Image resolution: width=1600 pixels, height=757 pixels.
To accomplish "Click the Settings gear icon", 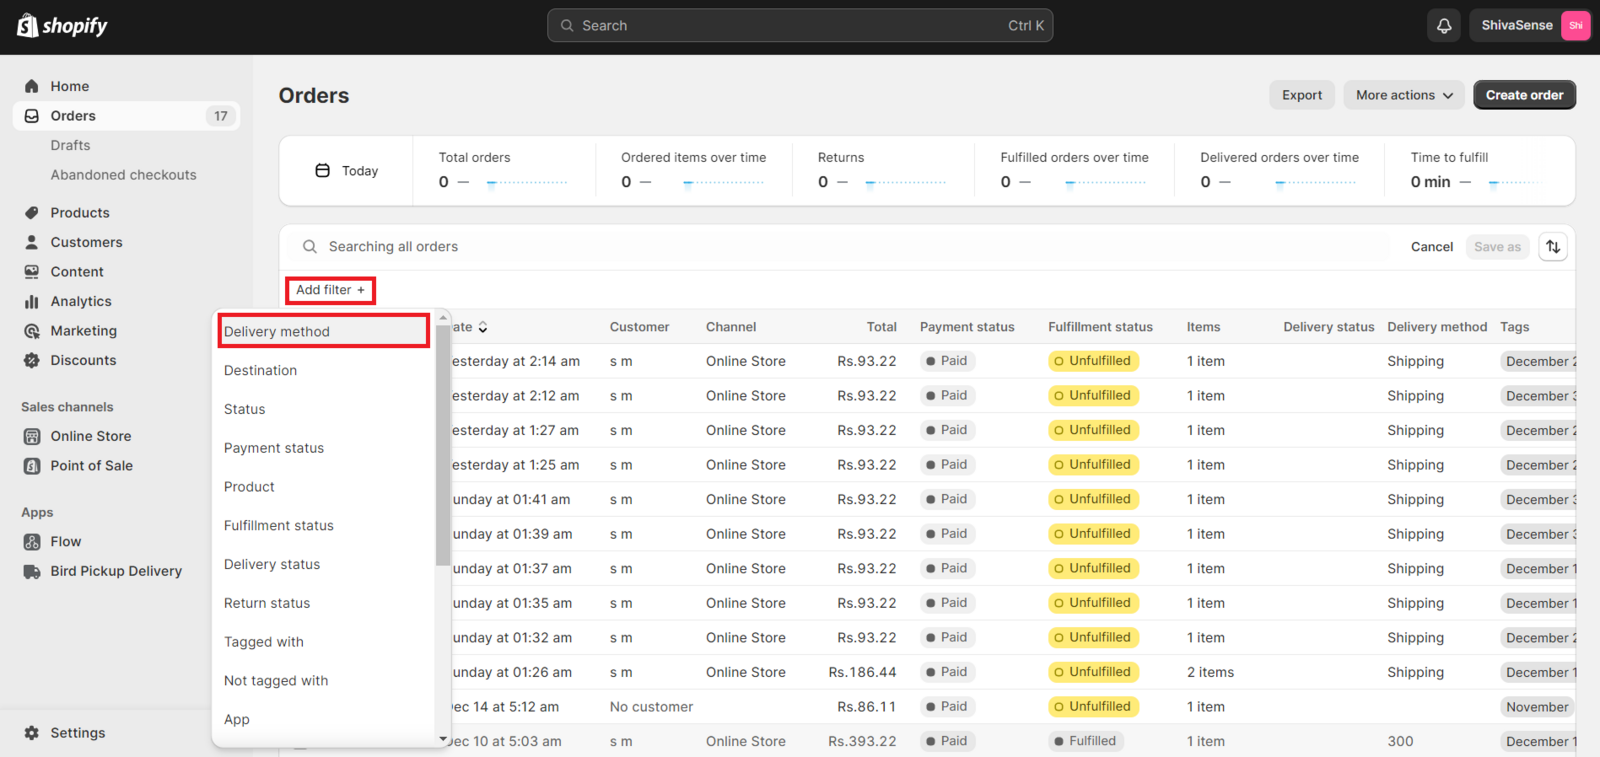I will (x=32, y=733).
